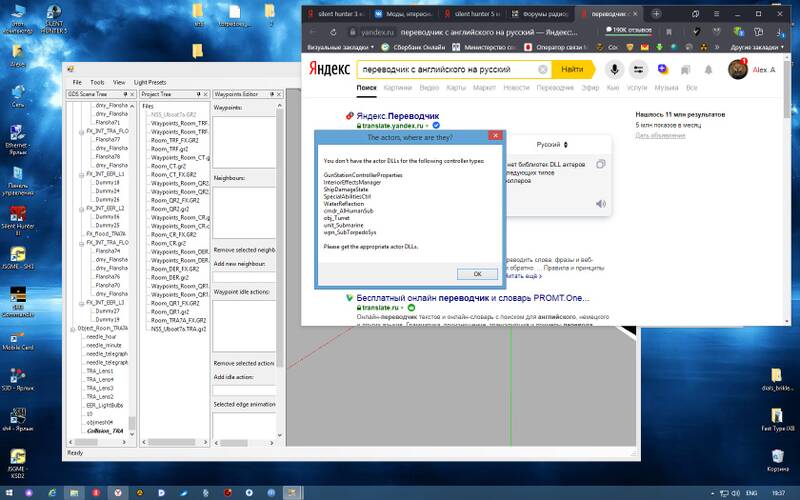Open the Визуальные закладки dropdown
This screenshot has height=500, width=800.
[340, 47]
